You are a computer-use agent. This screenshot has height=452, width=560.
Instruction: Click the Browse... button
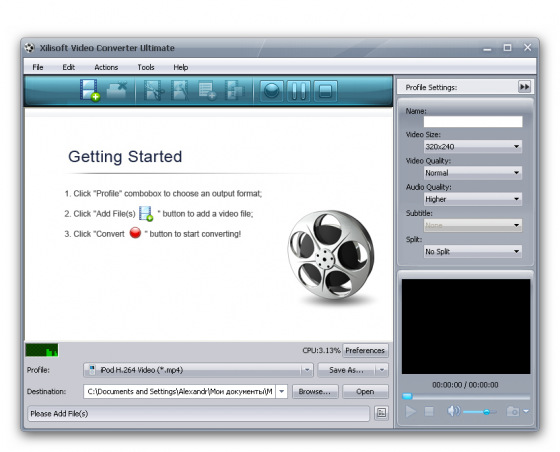click(315, 392)
